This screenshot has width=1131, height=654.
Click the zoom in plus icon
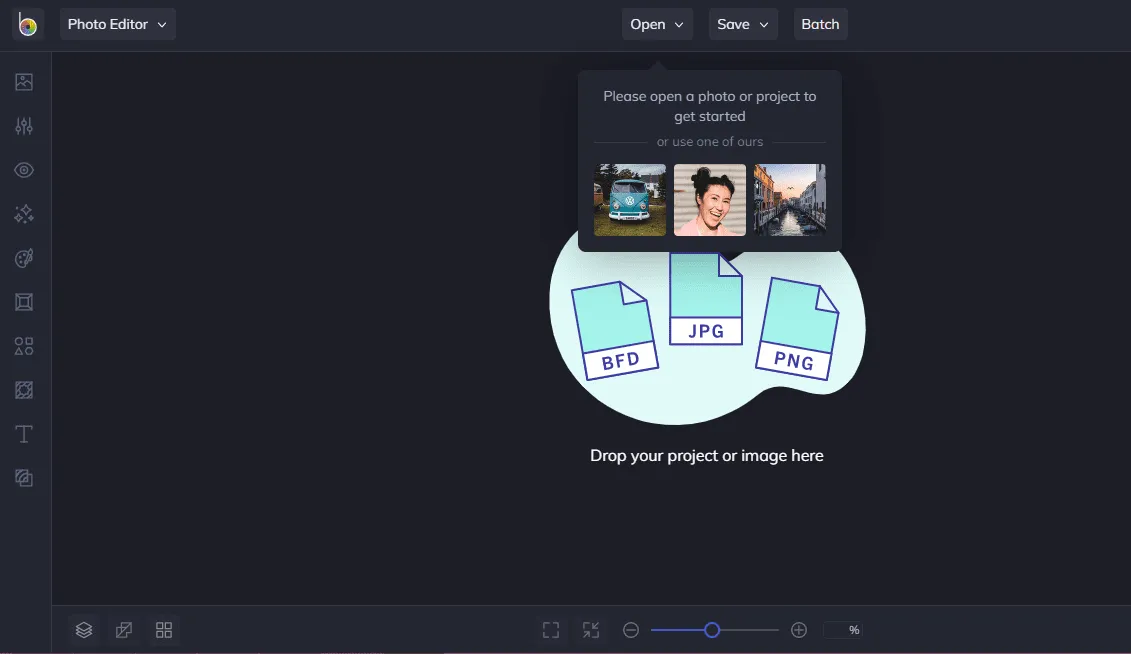click(798, 630)
